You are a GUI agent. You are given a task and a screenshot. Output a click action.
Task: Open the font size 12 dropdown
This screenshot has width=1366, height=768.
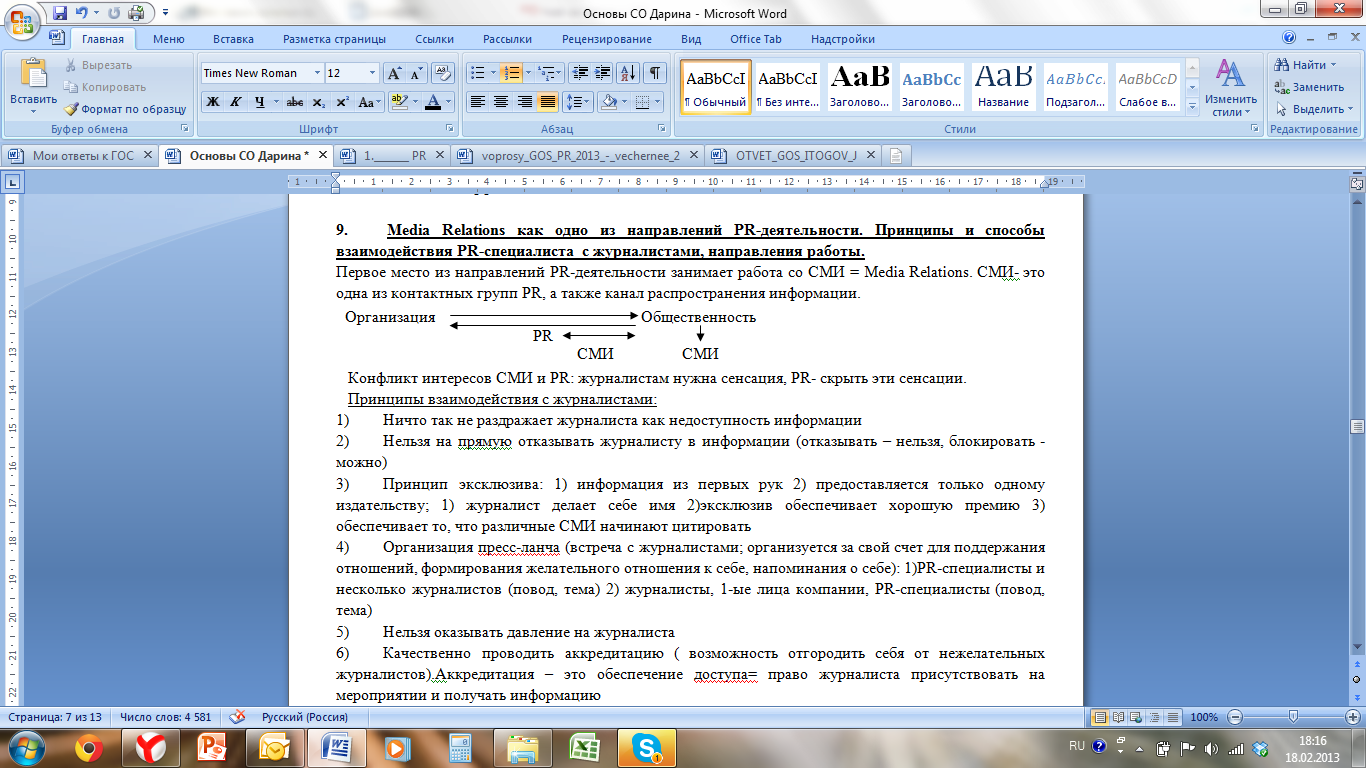(373, 73)
